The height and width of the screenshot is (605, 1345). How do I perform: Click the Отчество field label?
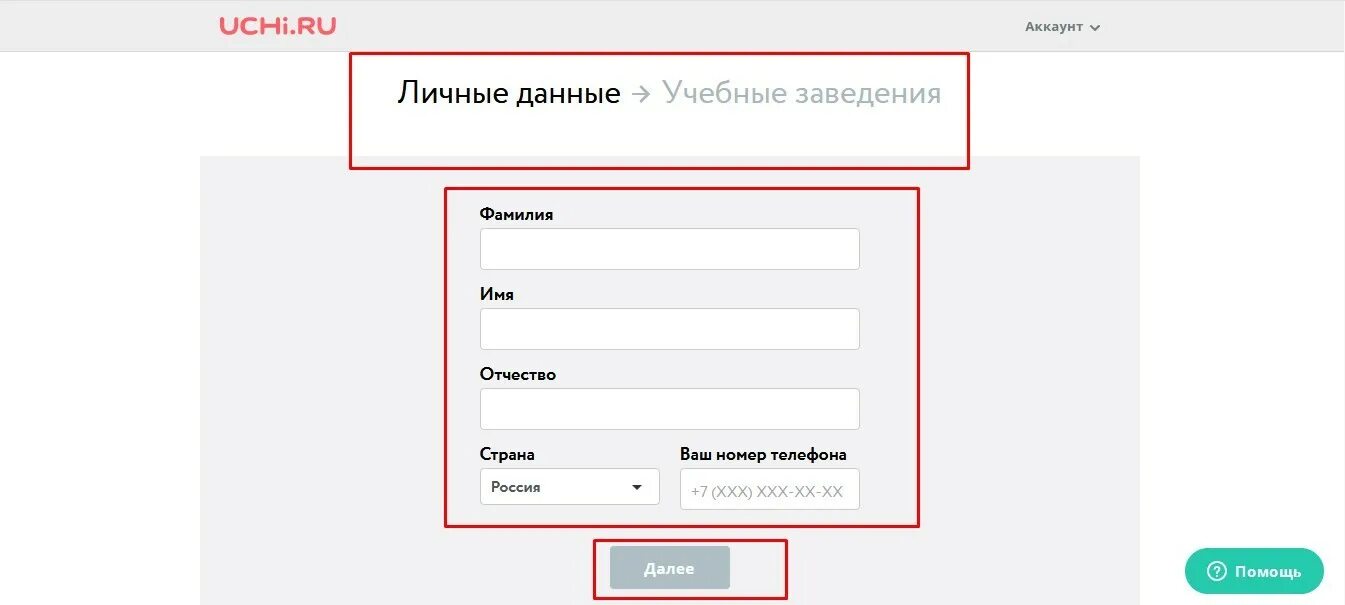pyautogui.click(x=518, y=374)
